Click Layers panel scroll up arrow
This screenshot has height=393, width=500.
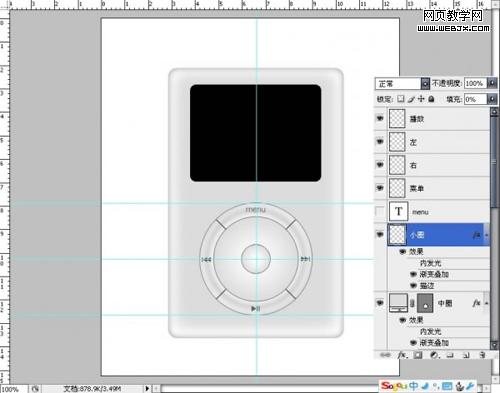494,112
